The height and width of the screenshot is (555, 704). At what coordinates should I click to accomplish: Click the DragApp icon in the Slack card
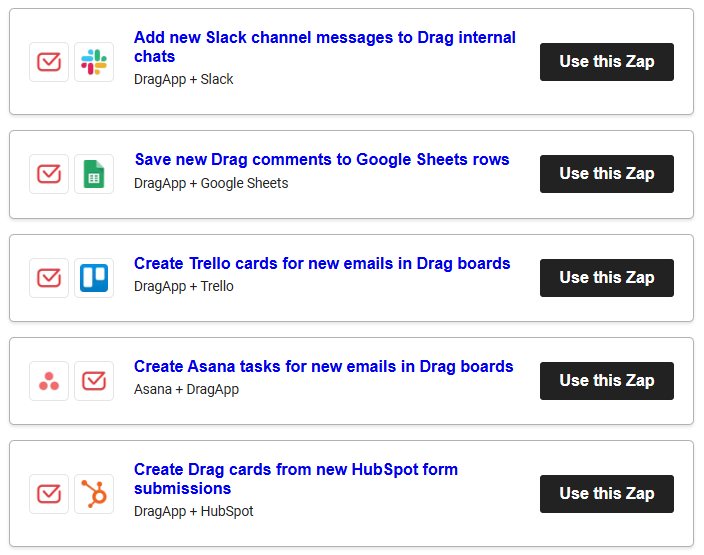coord(49,62)
